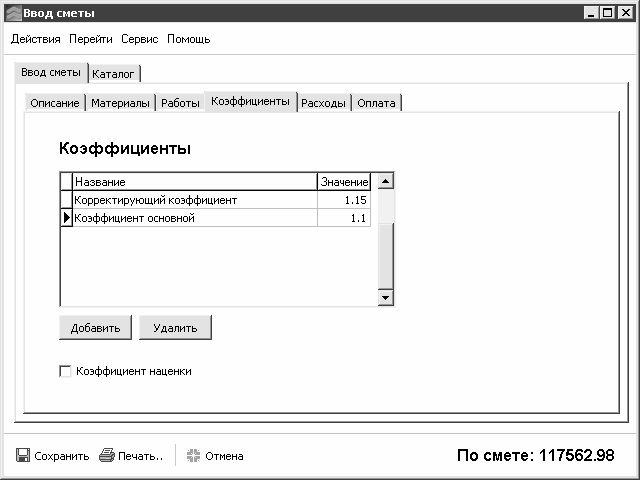Select row marker arrow beside Коэффициент основной
Image resolution: width=640 pixels, height=480 pixels.
click(x=67, y=218)
